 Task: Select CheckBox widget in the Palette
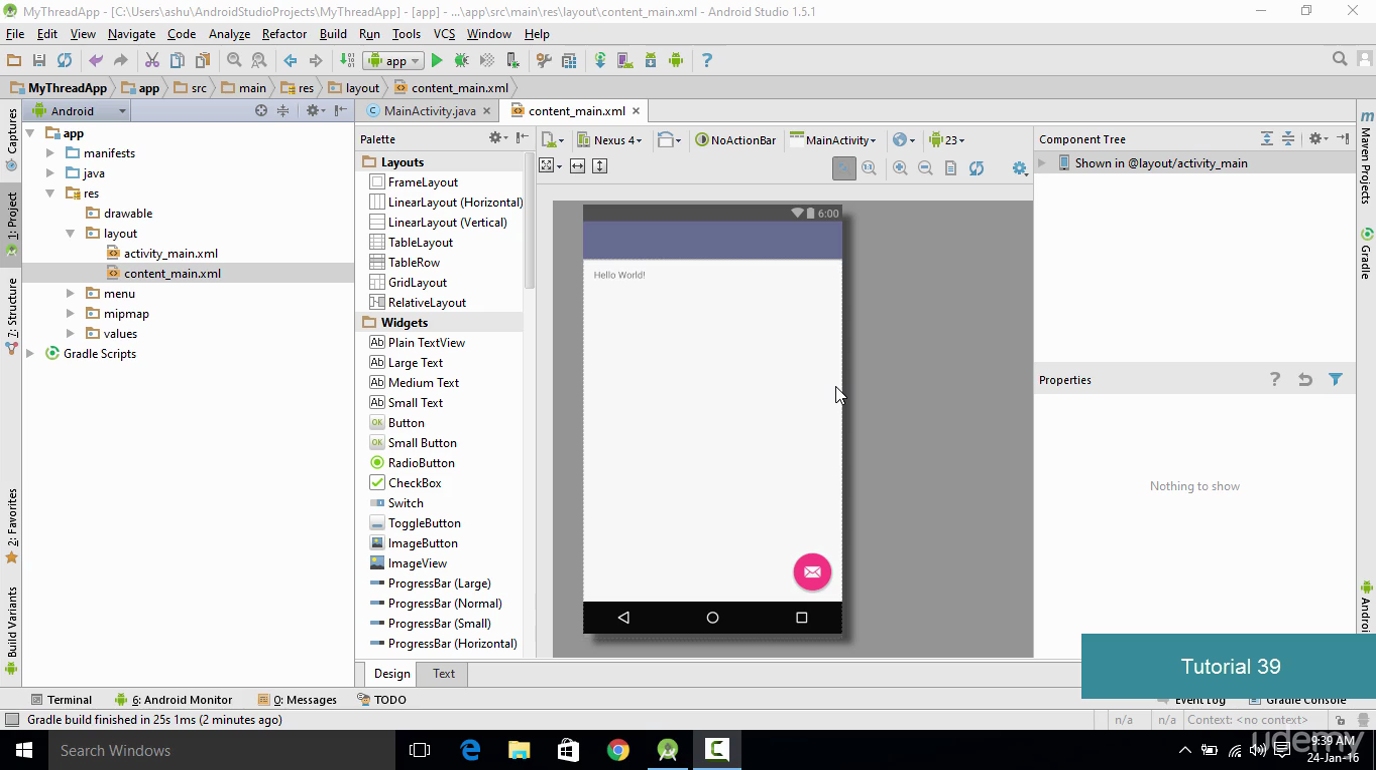[414, 483]
